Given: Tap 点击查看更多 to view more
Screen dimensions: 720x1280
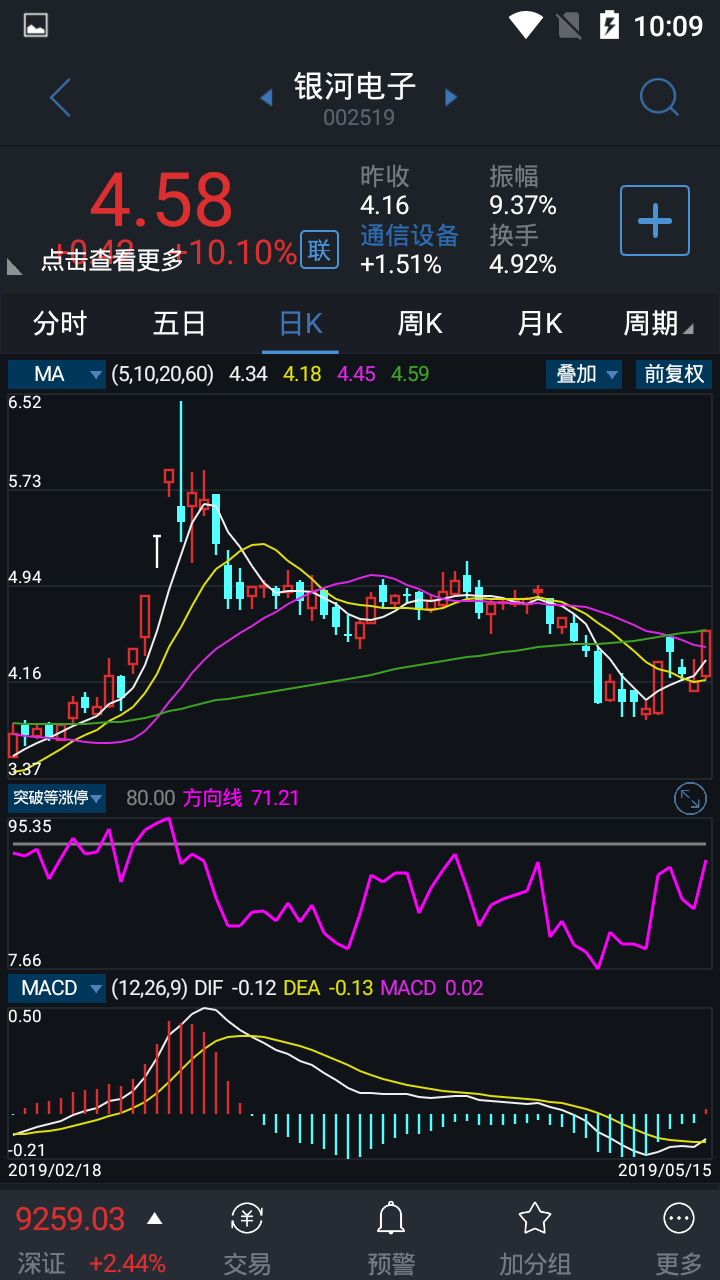Looking at the screenshot, I should pos(112,260).
